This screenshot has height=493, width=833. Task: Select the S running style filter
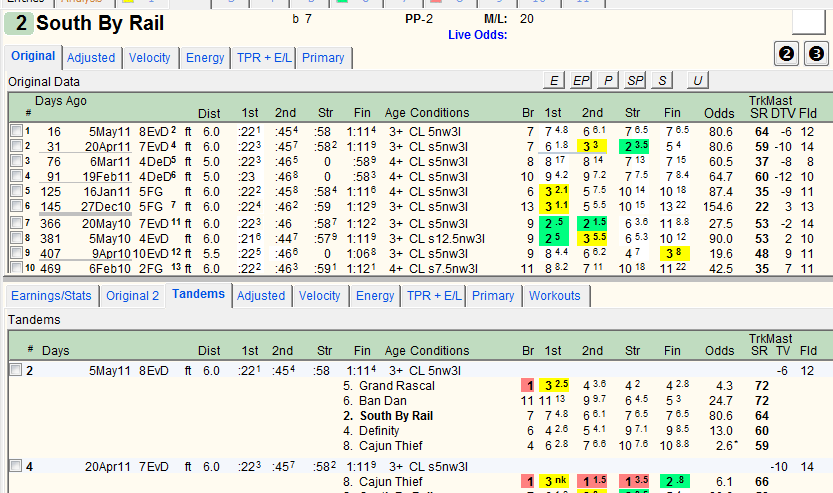[x=662, y=80]
